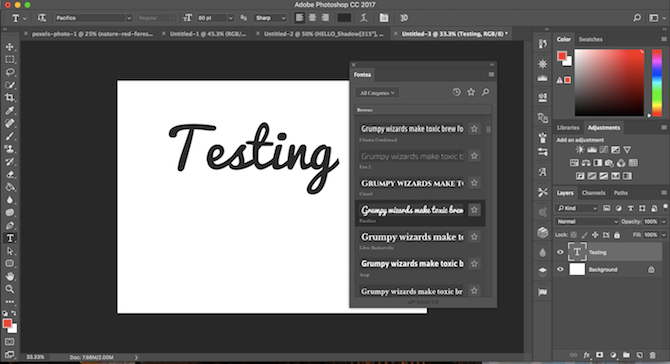Create a new group folder in Layers
The width and height of the screenshot is (670, 364).
click(x=626, y=355)
